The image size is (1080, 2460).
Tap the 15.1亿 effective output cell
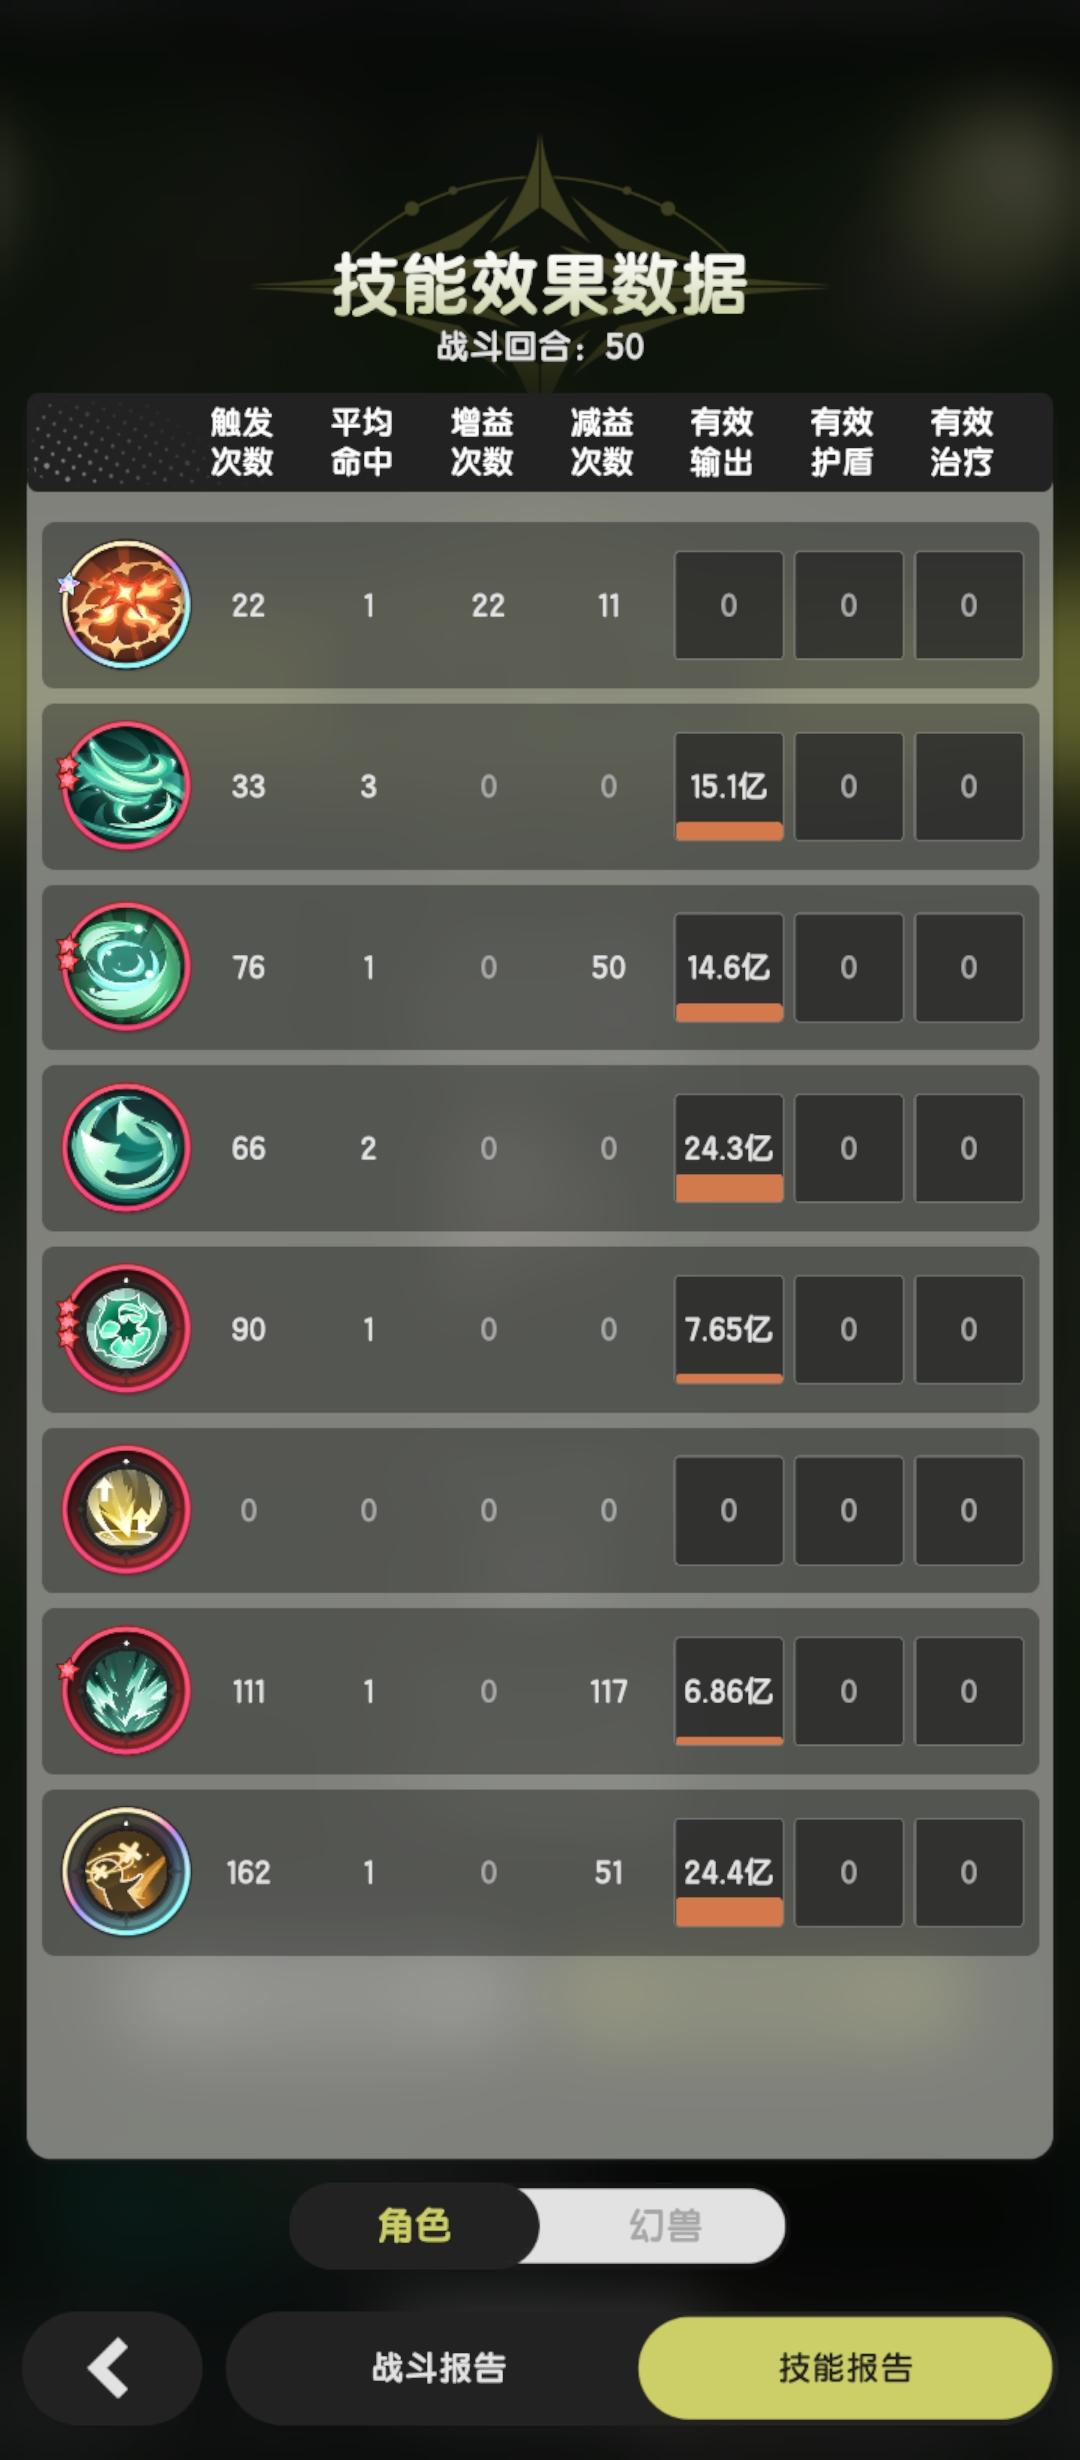tap(729, 786)
